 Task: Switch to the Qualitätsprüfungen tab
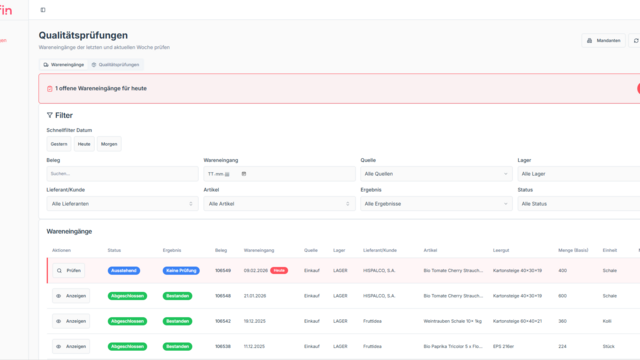(x=116, y=64)
